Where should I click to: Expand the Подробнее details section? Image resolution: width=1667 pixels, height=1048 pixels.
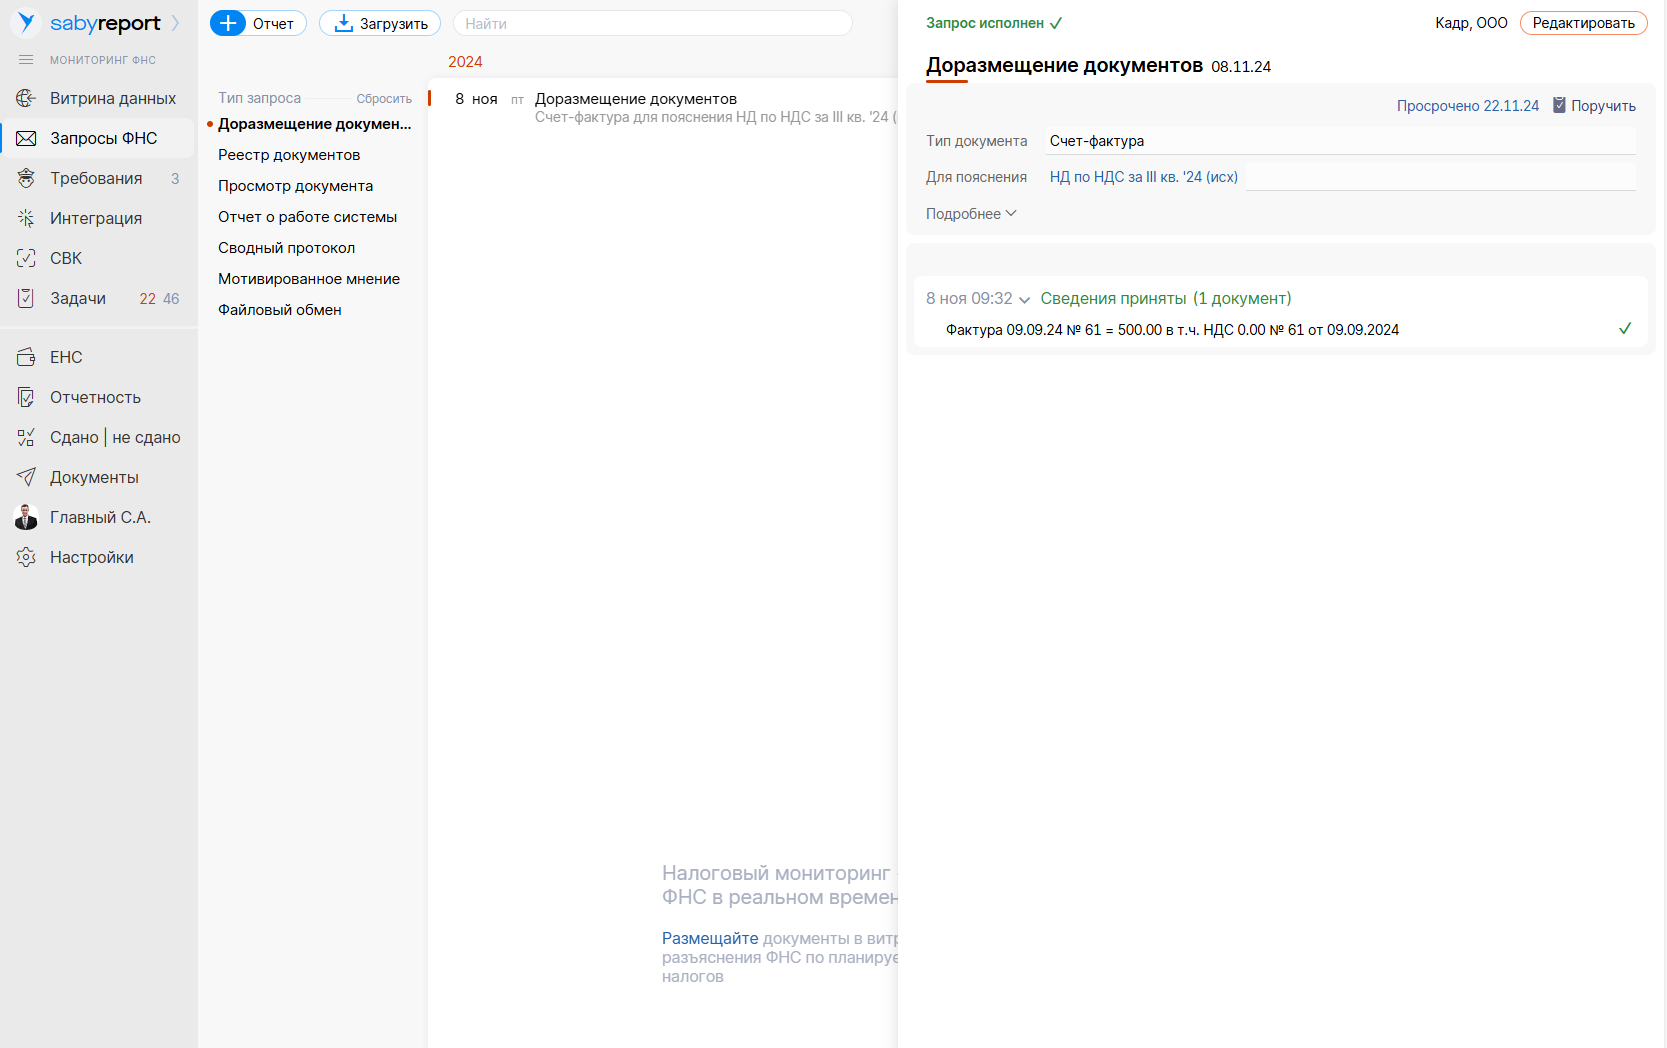click(x=970, y=214)
